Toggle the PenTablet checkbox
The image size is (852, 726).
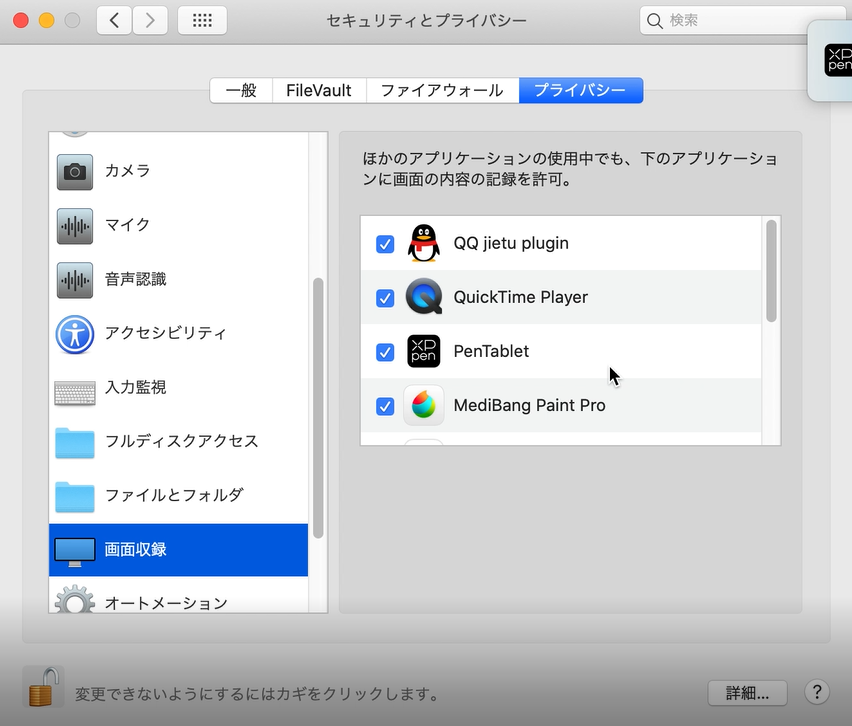[x=385, y=352]
